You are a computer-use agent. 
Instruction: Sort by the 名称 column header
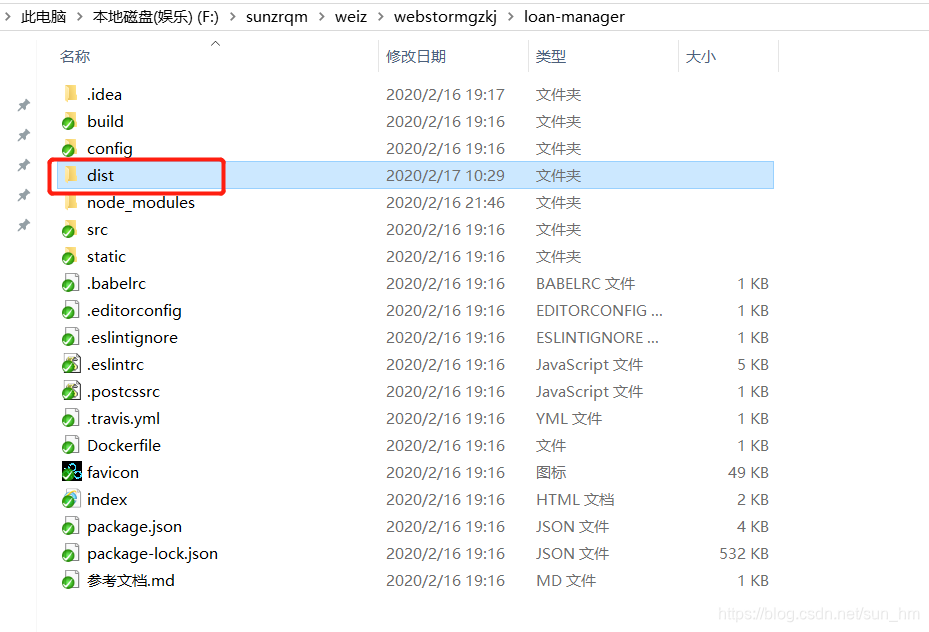[75, 56]
